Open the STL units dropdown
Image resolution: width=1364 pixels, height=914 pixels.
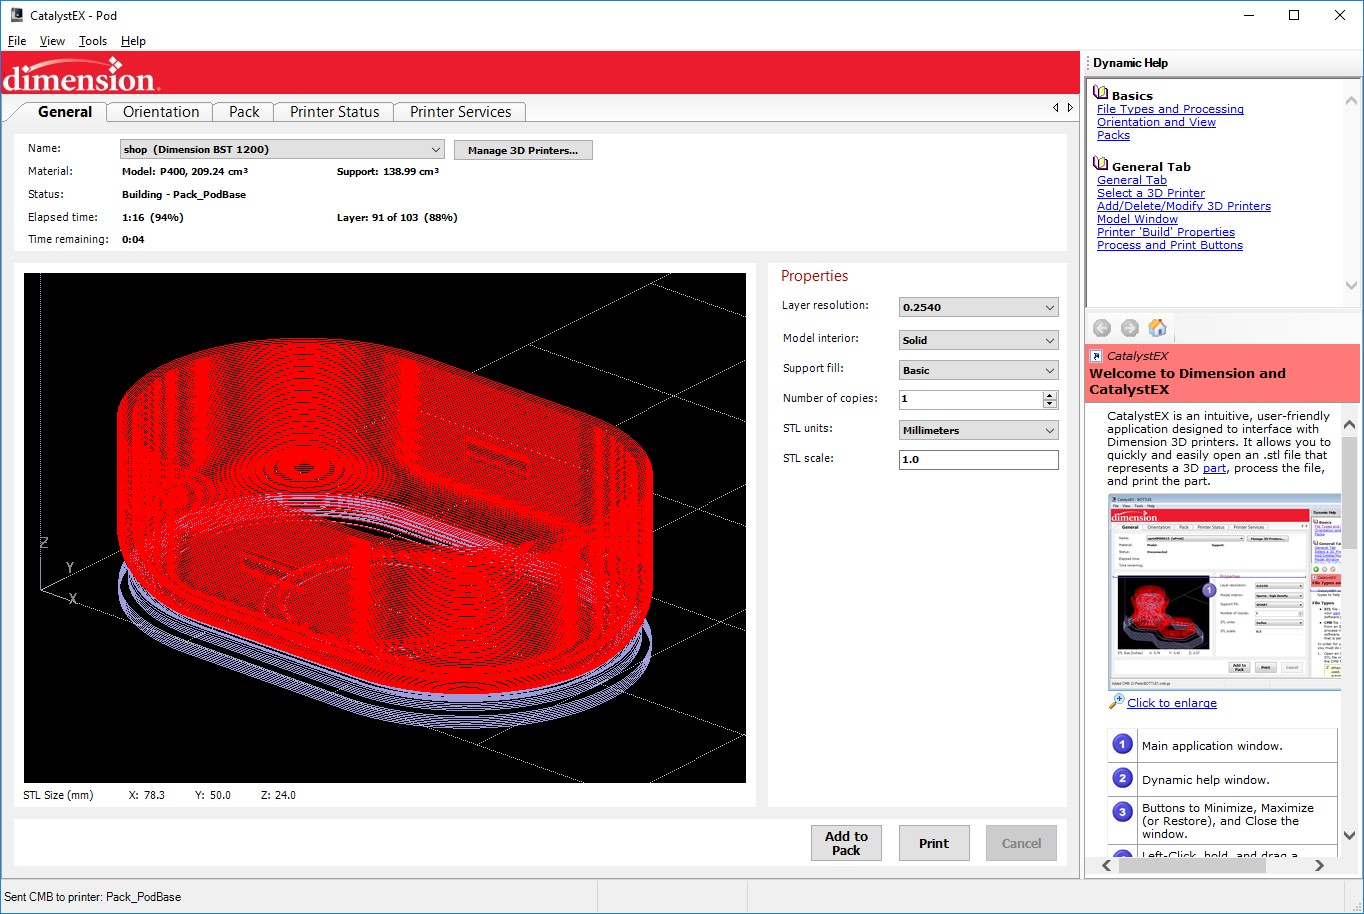(979, 430)
